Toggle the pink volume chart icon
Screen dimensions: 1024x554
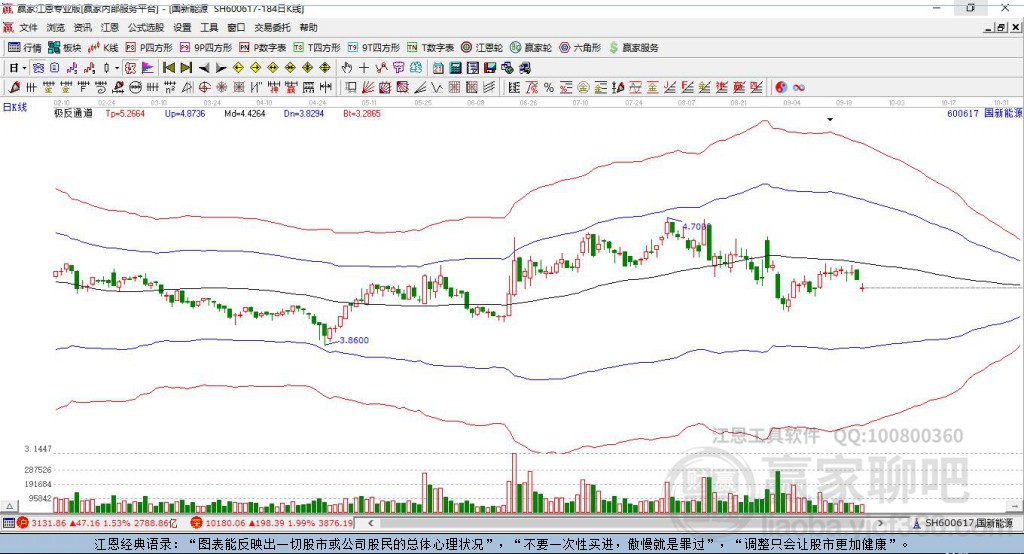pyautogui.click(x=148, y=68)
